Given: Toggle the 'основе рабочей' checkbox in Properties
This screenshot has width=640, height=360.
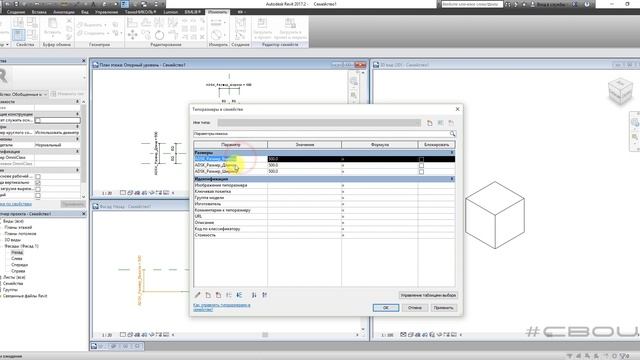Looking at the screenshot, I should [38, 176].
